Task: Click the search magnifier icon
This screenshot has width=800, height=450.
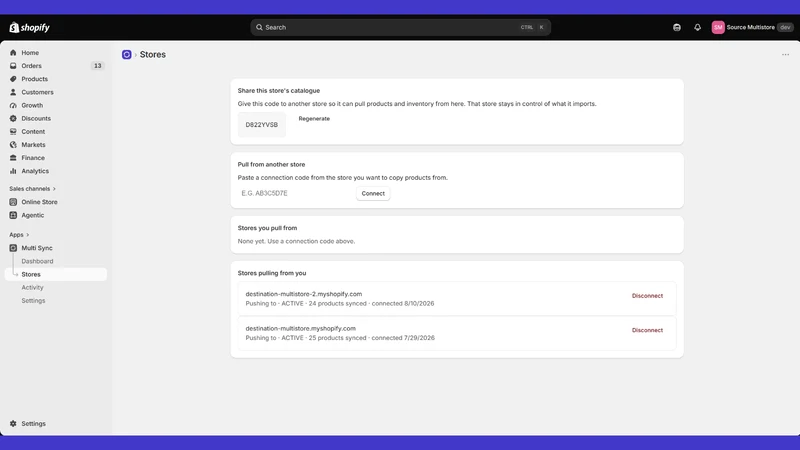Action: pos(259,28)
